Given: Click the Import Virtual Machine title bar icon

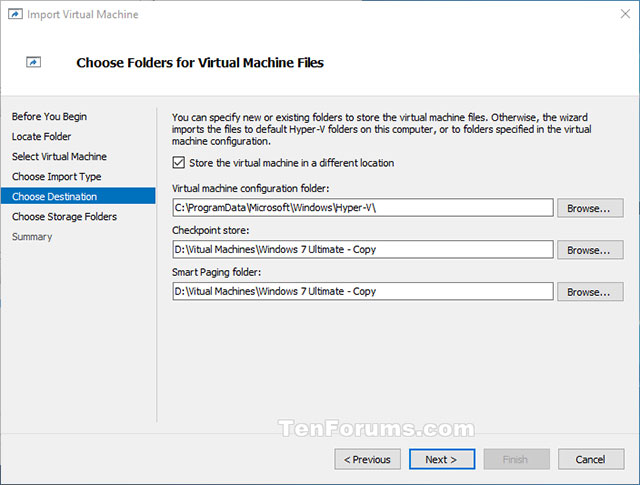Looking at the screenshot, I should (15, 14).
